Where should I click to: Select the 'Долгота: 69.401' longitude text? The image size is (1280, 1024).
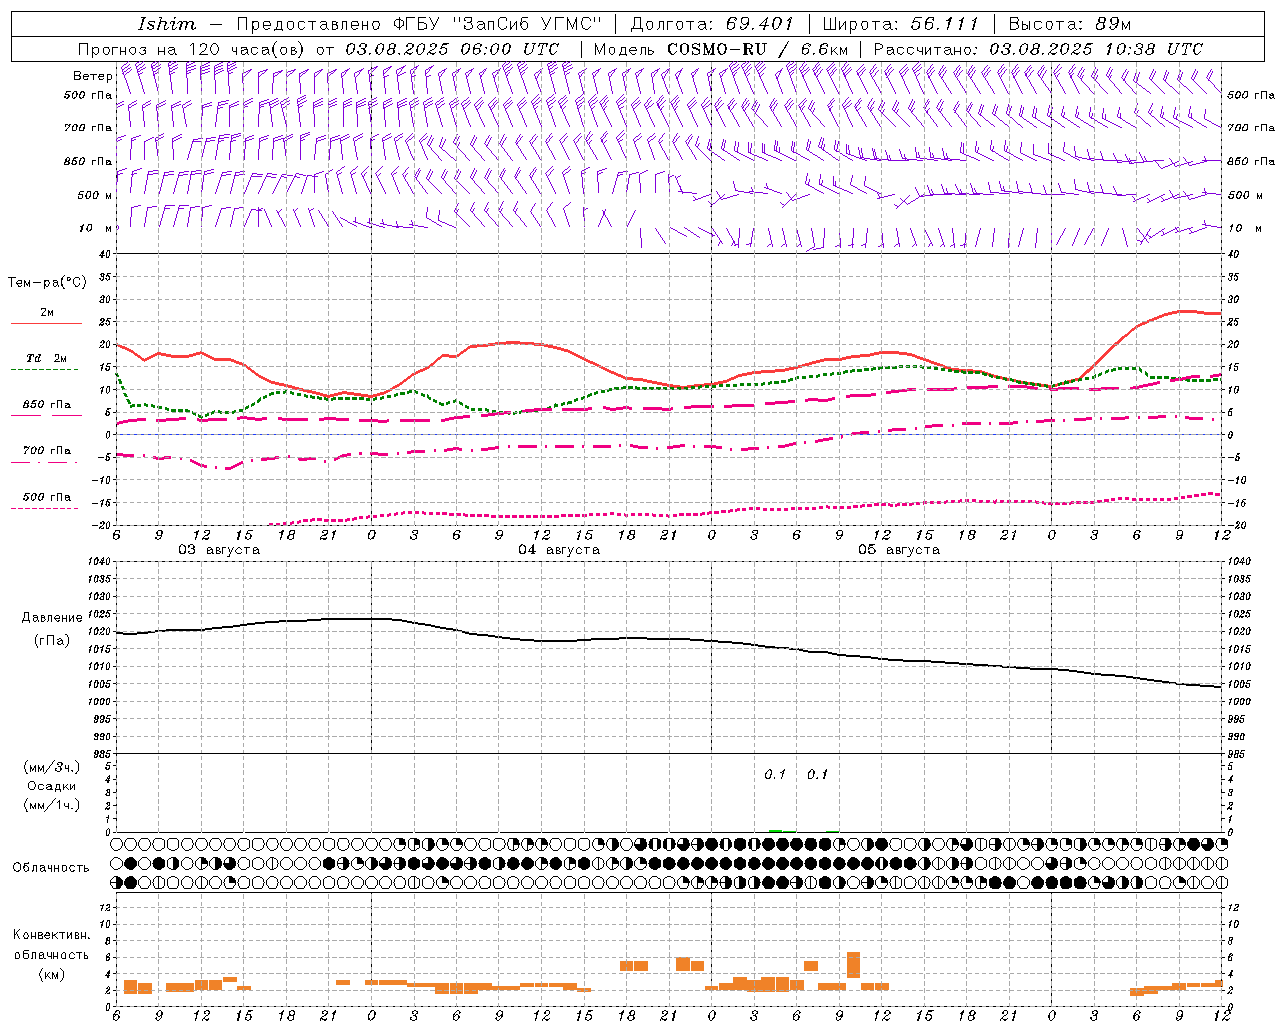tap(712, 24)
